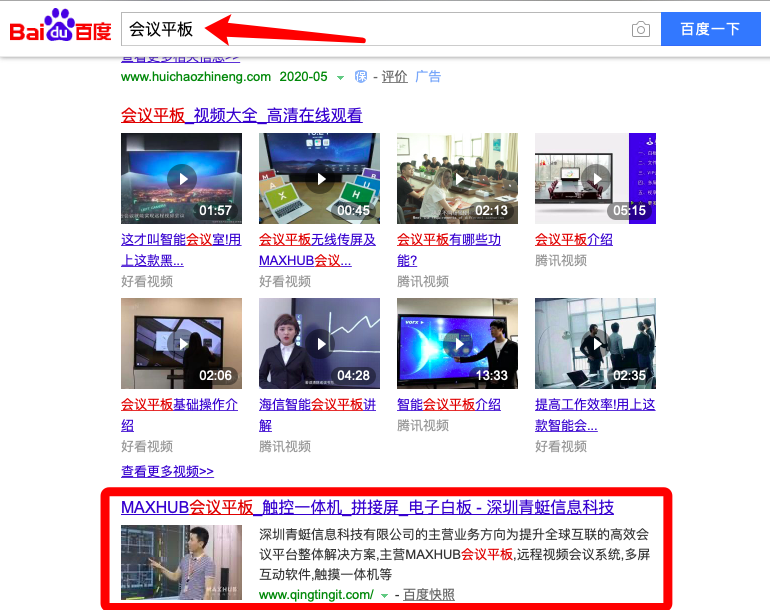The width and height of the screenshot is (770, 610).
Task: Open camera image search icon
Action: coord(640,29)
